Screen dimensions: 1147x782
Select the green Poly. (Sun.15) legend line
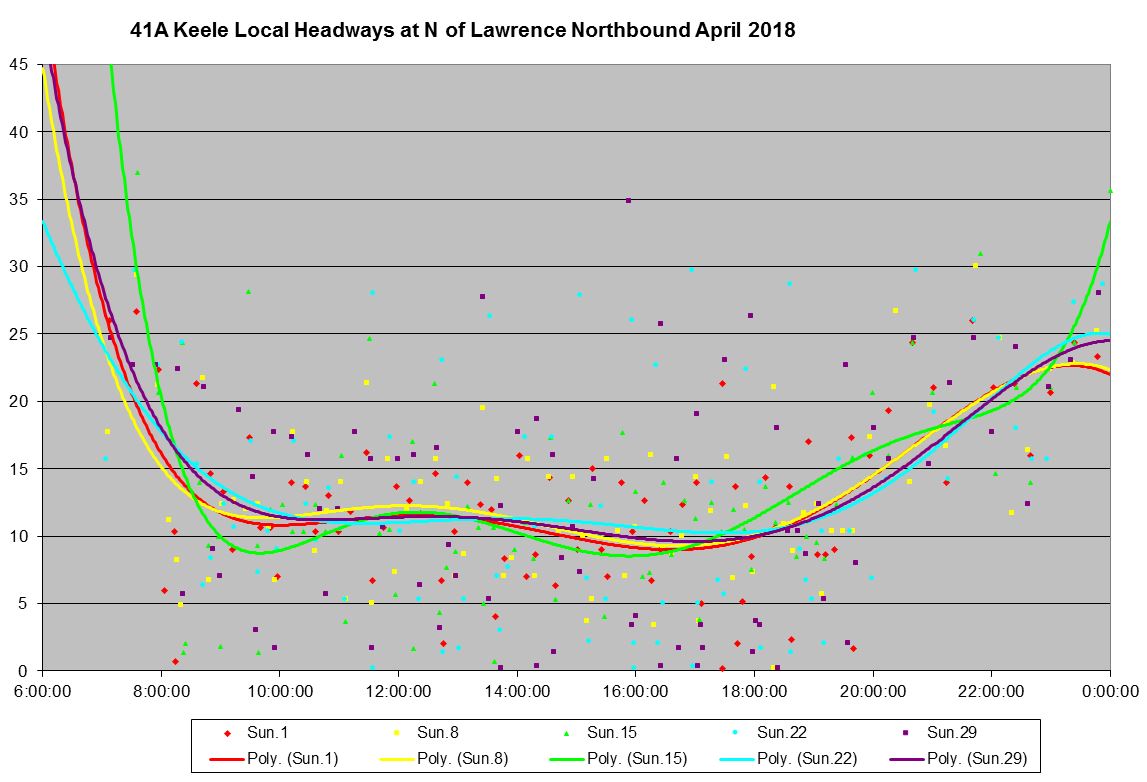click(568, 758)
